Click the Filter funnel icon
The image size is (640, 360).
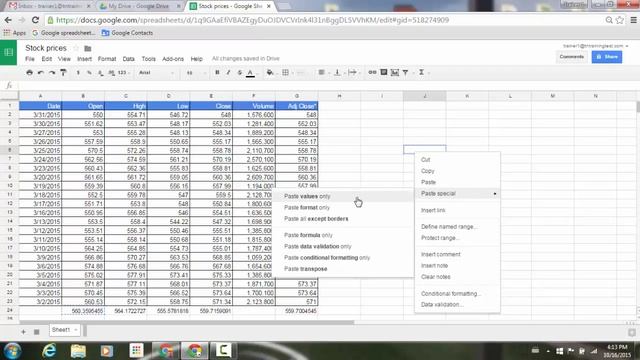click(x=406, y=73)
